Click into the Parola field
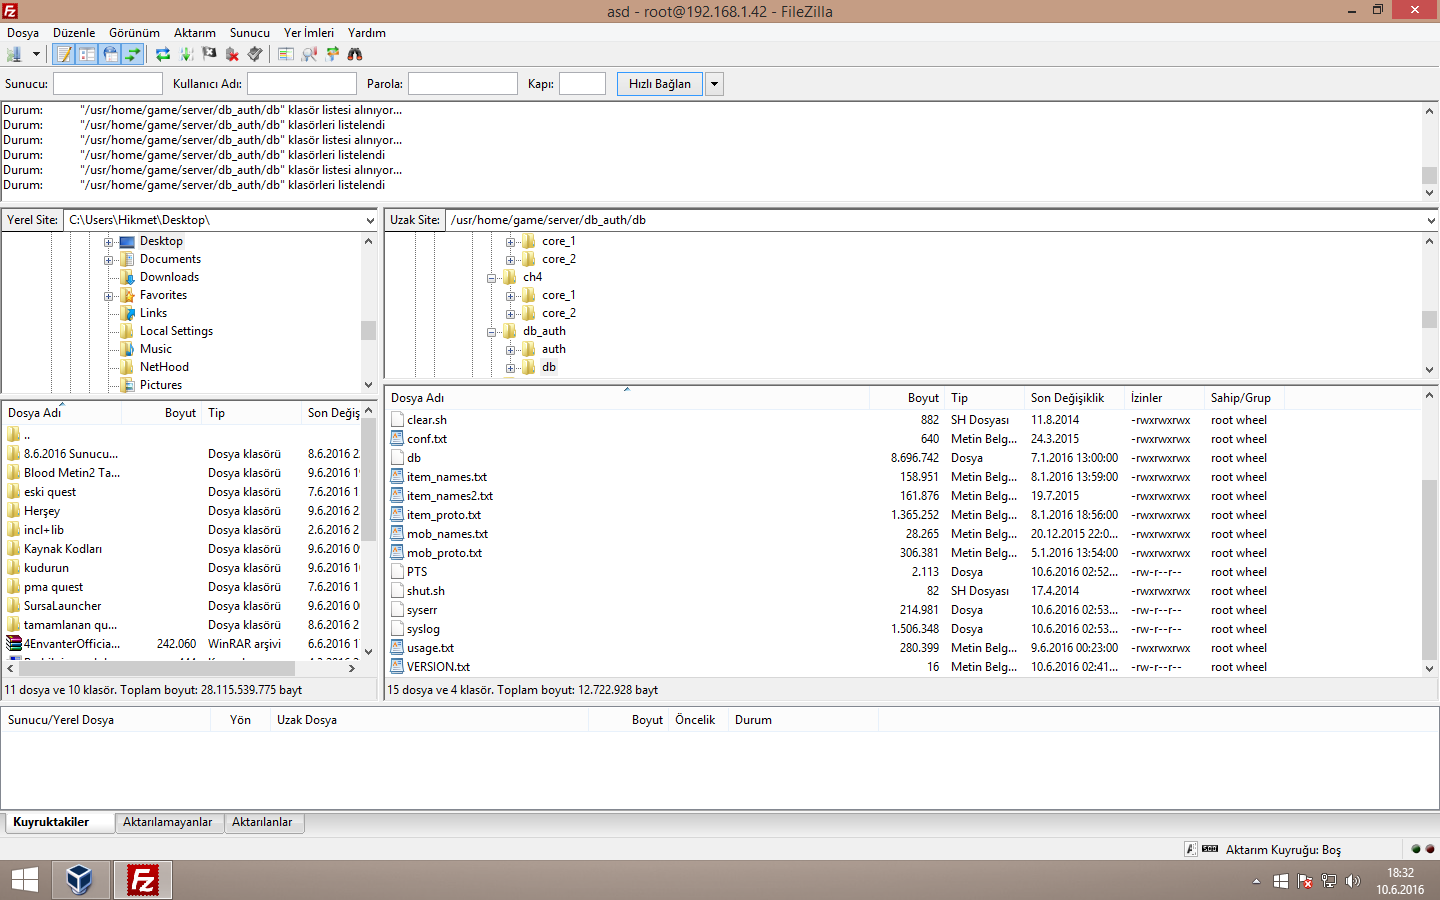Image resolution: width=1440 pixels, height=900 pixels. [x=463, y=84]
